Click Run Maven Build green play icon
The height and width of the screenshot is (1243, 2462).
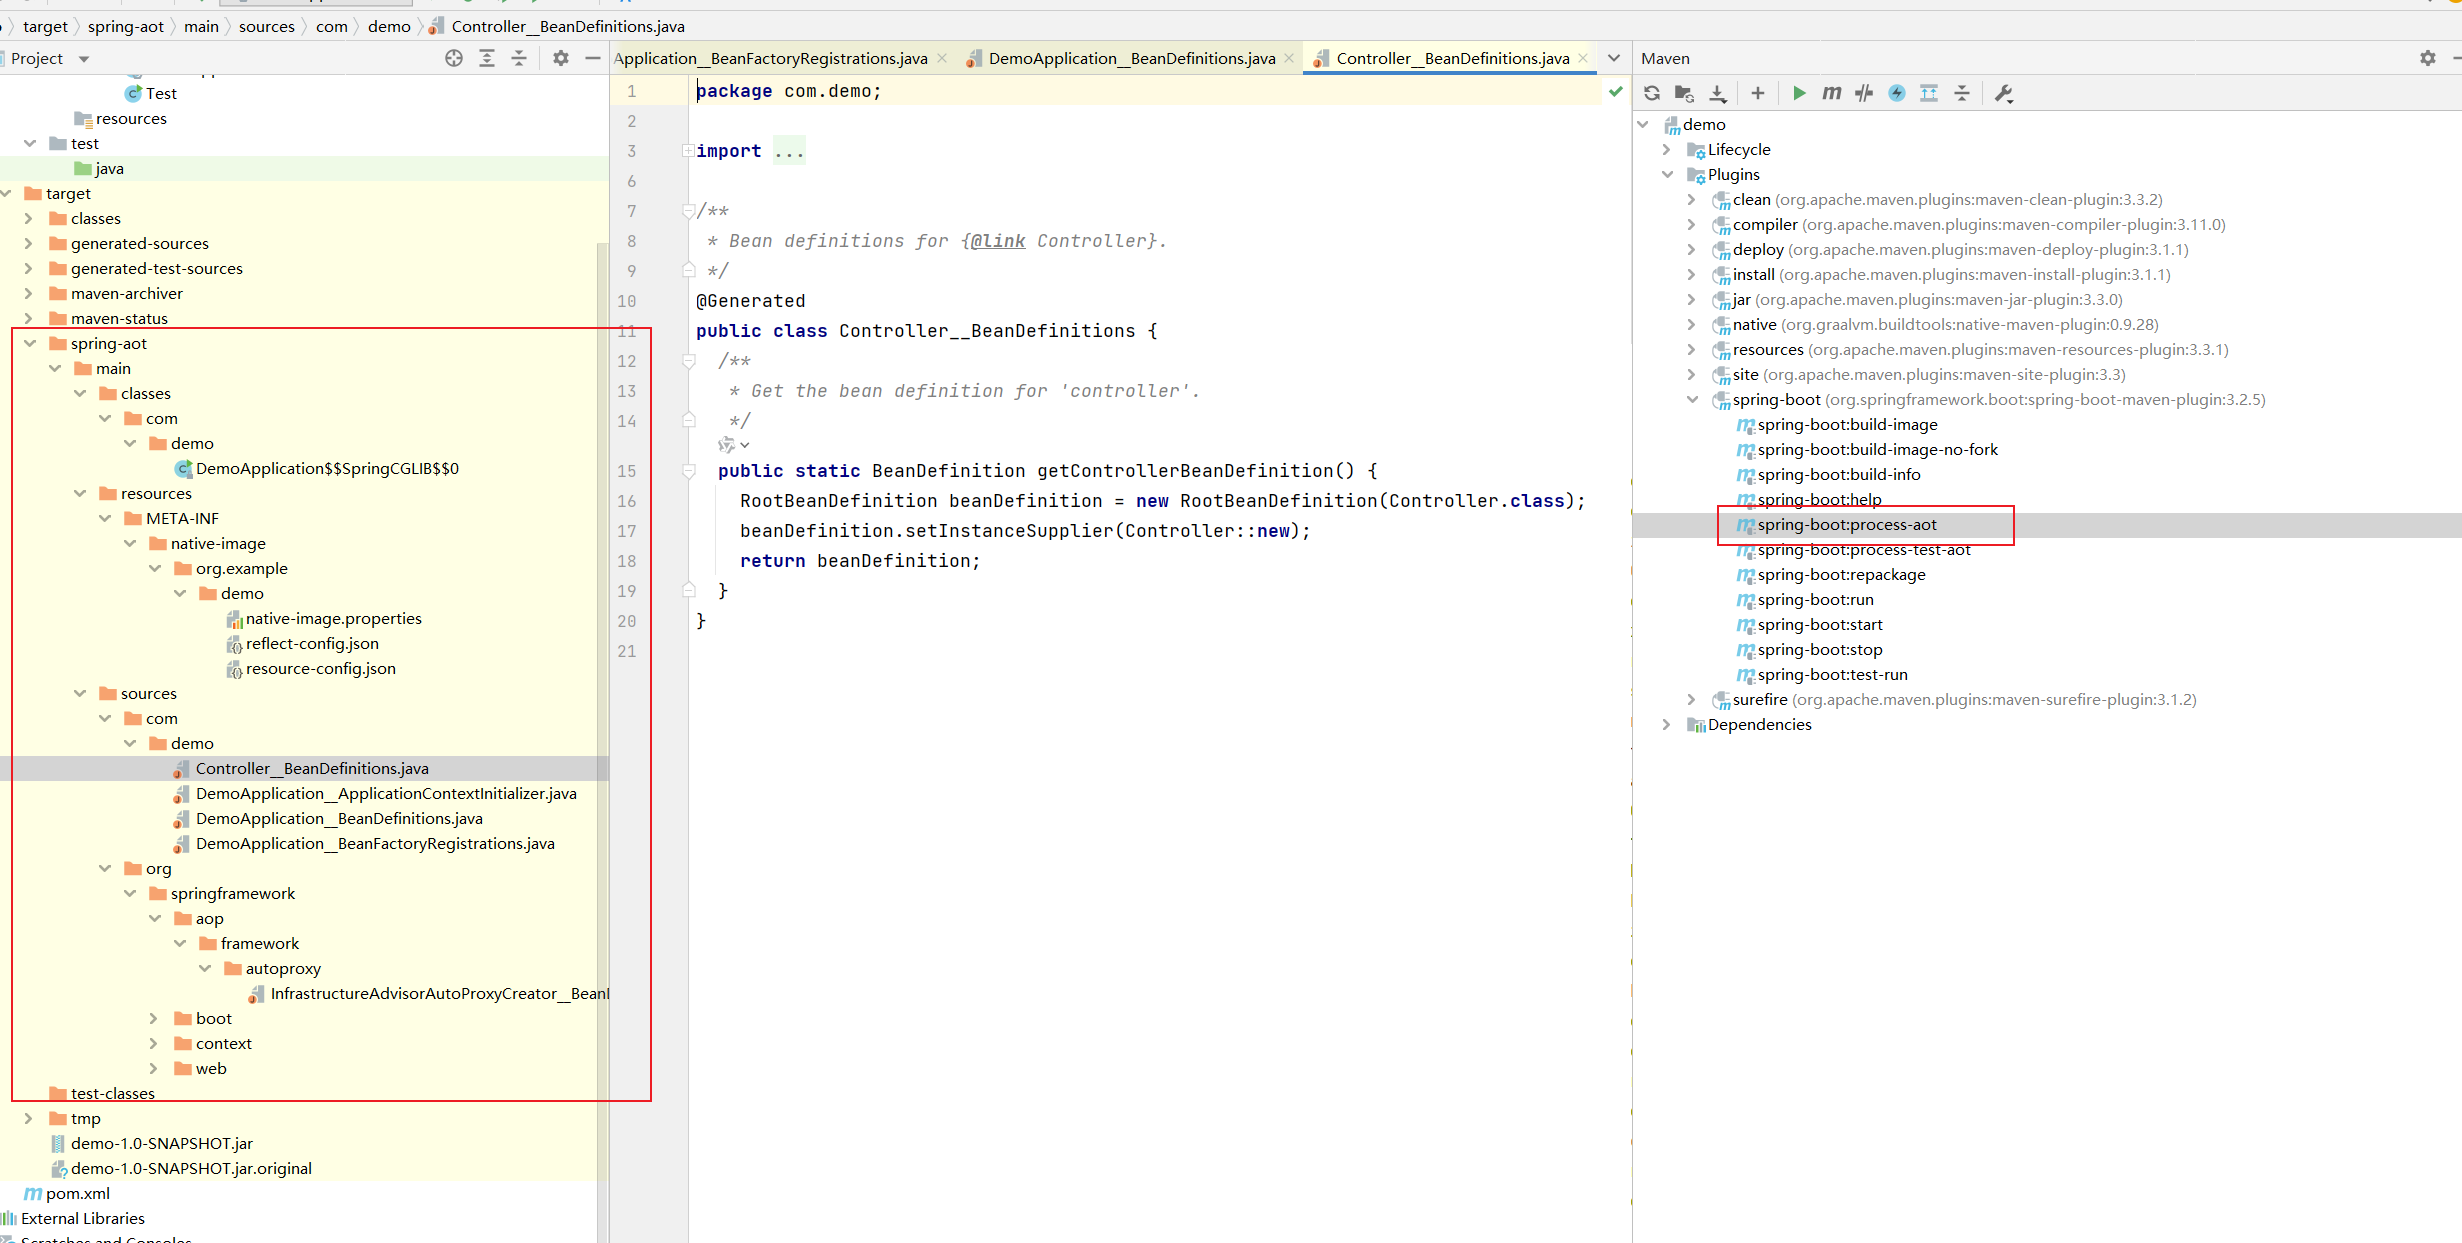pos(1799,93)
